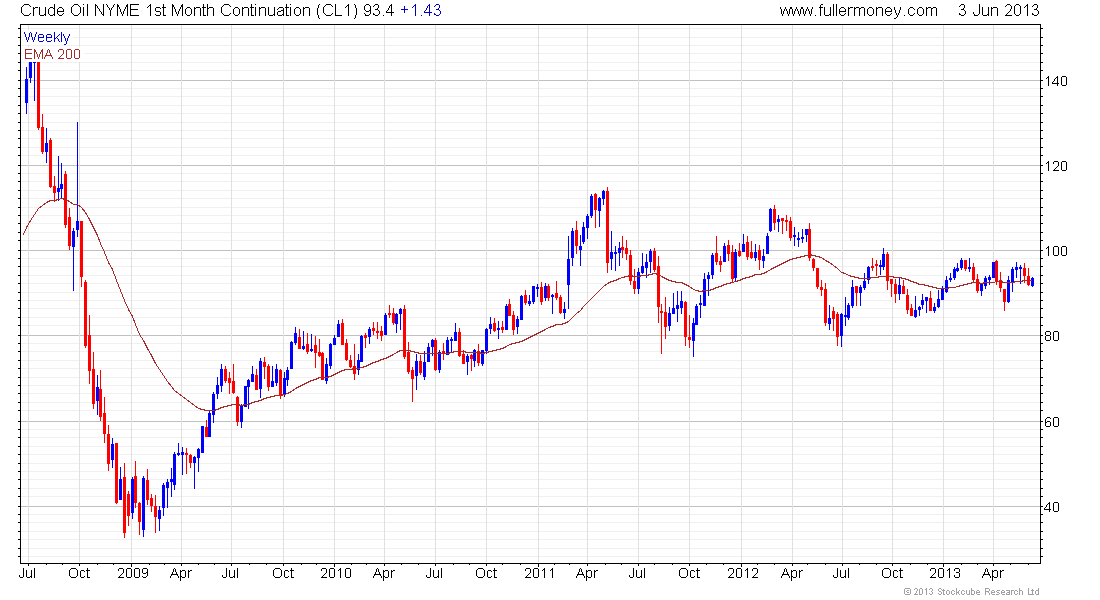Screen dimensions: 1100x600
Task: Select the 'EMA 200' indicator label
Action: [x=53, y=55]
